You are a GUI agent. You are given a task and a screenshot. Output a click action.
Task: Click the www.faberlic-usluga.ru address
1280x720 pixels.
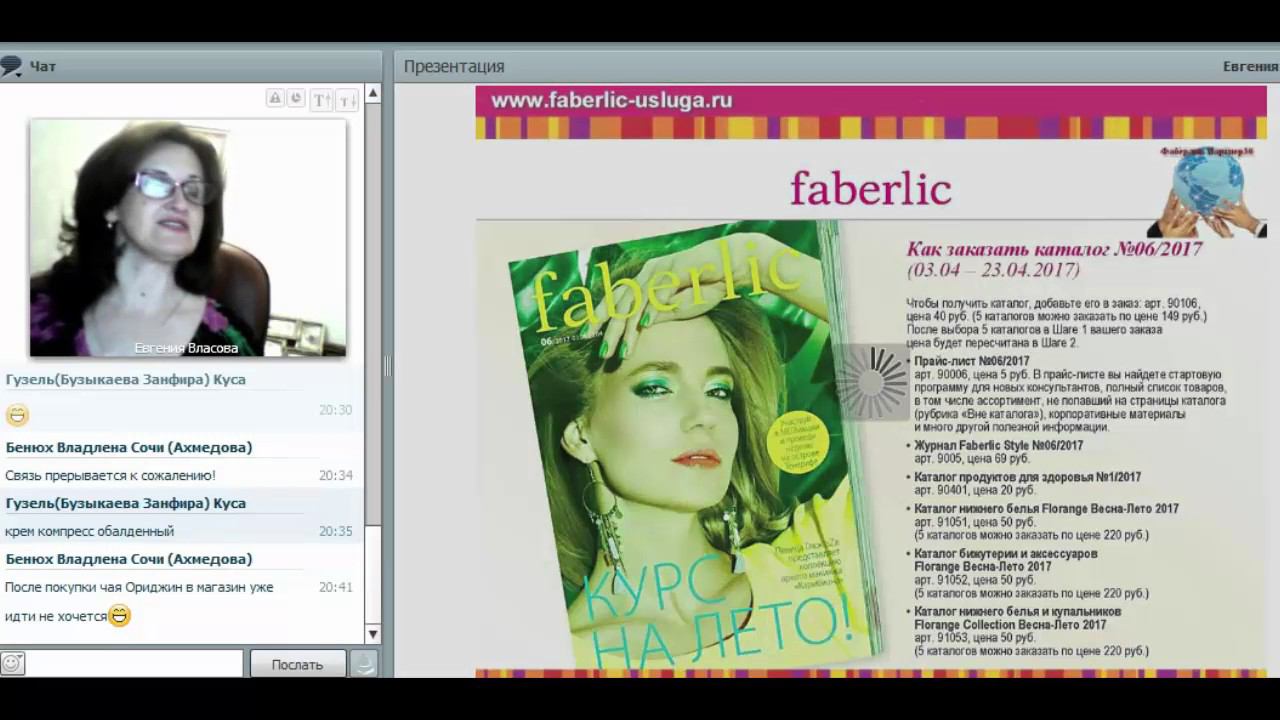tap(612, 100)
